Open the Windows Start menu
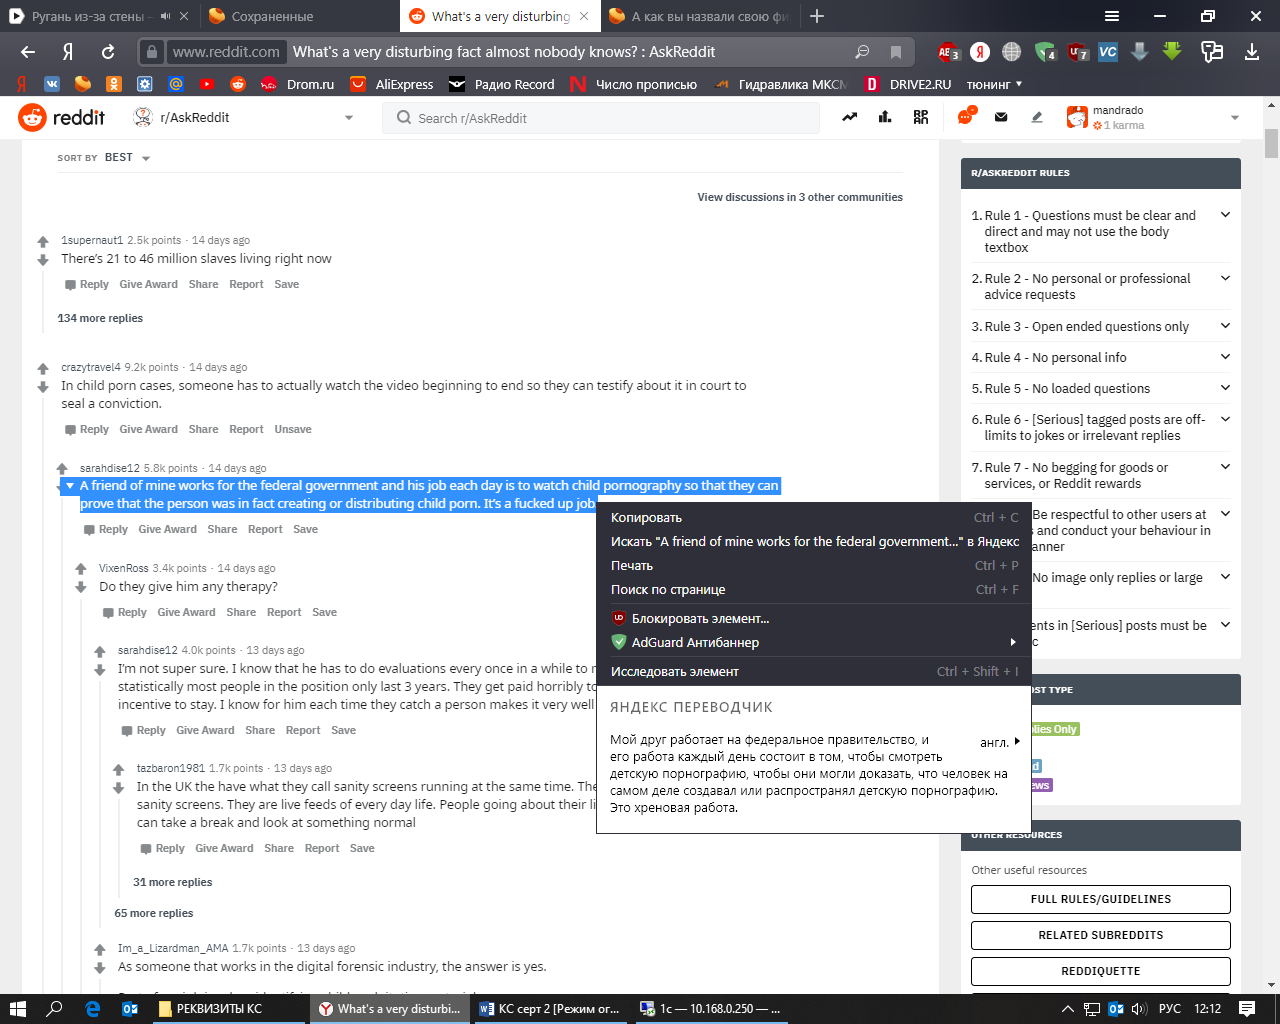1280x1024 pixels. click(17, 1009)
